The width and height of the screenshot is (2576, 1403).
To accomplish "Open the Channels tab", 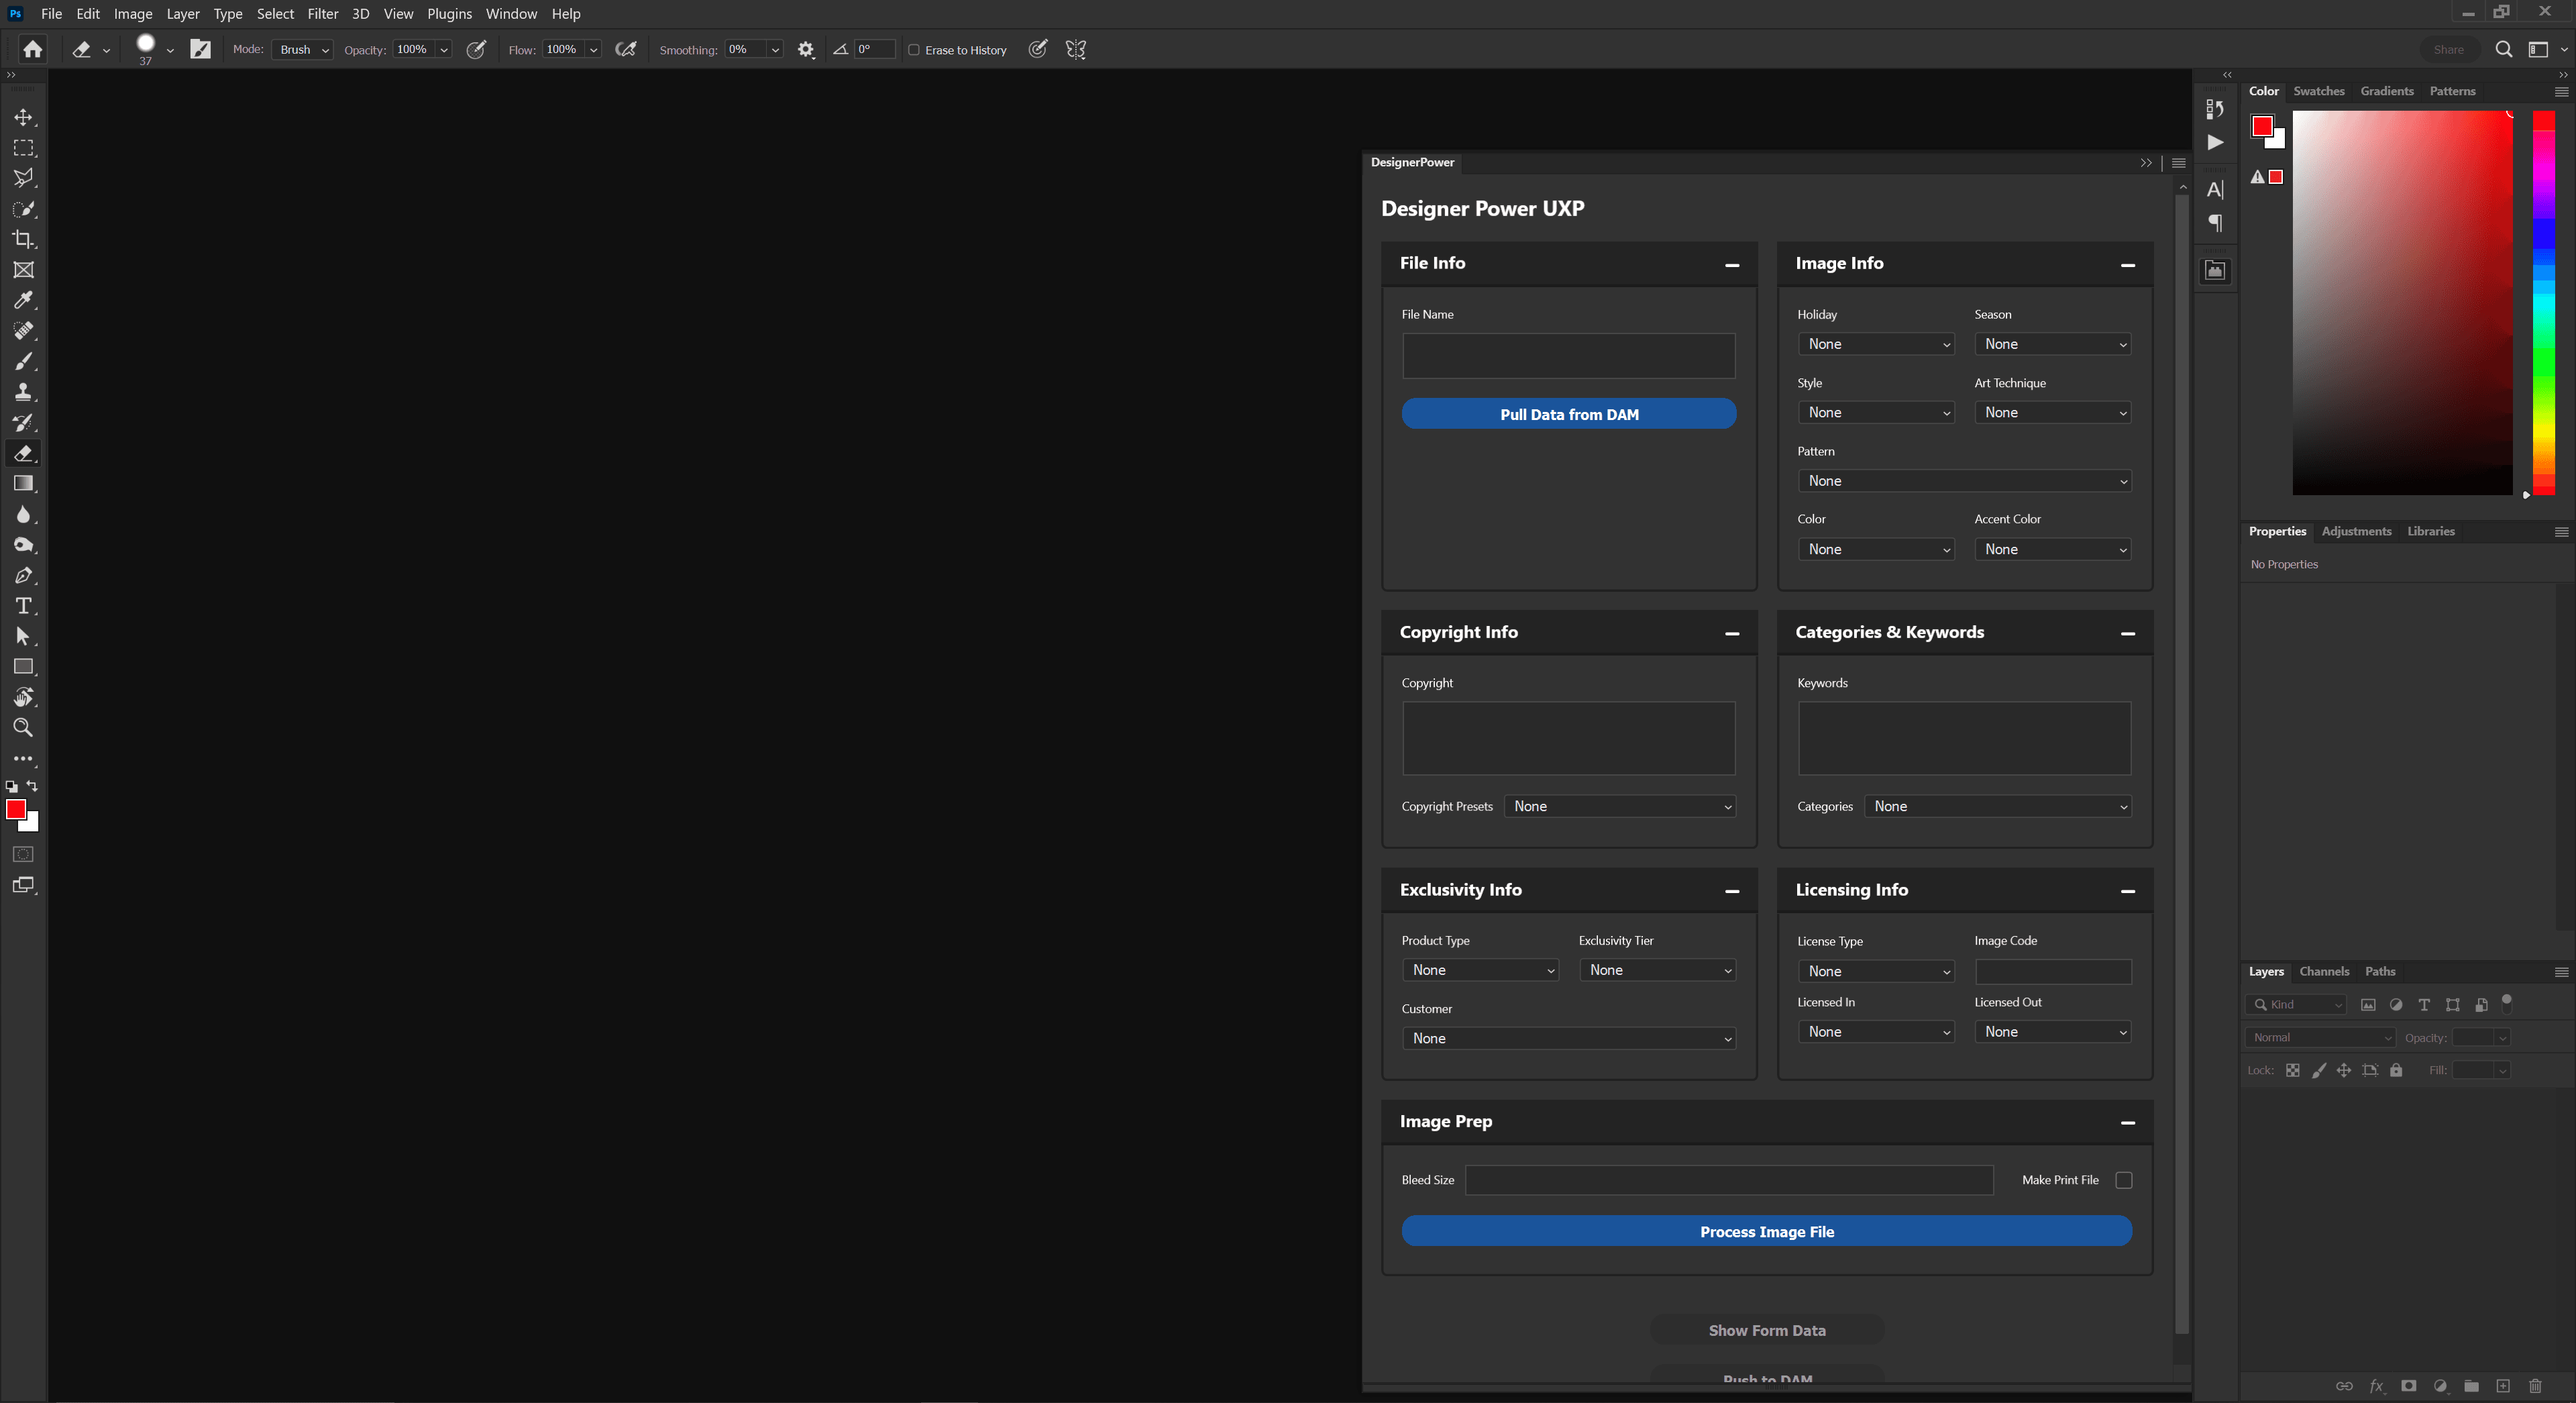I will point(2324,971).
